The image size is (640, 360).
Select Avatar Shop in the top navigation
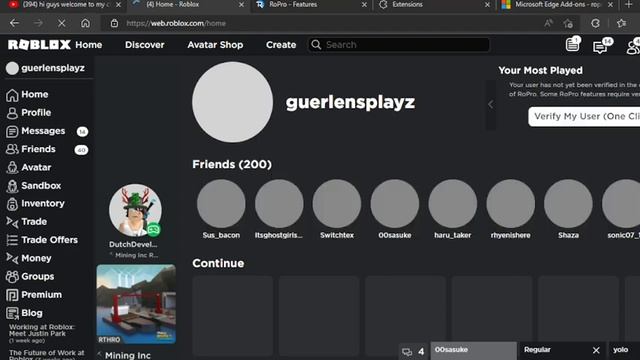click(215, 45)
